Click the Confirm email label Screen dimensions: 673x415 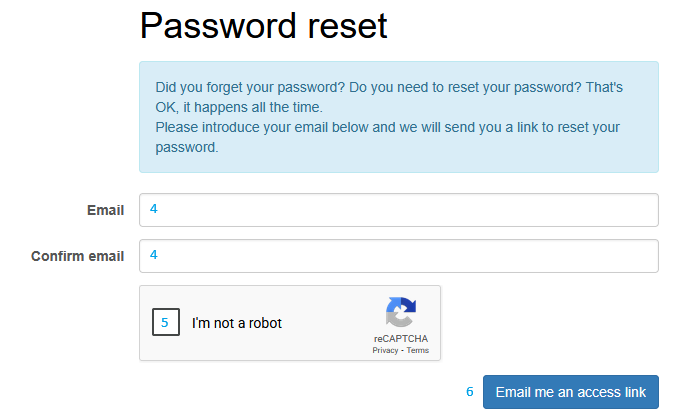pyautogui.click(x=78, y=256)
